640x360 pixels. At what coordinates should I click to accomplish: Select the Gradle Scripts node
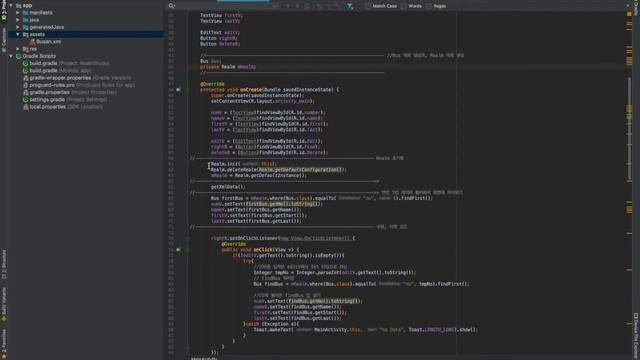(x=39, y=56)
